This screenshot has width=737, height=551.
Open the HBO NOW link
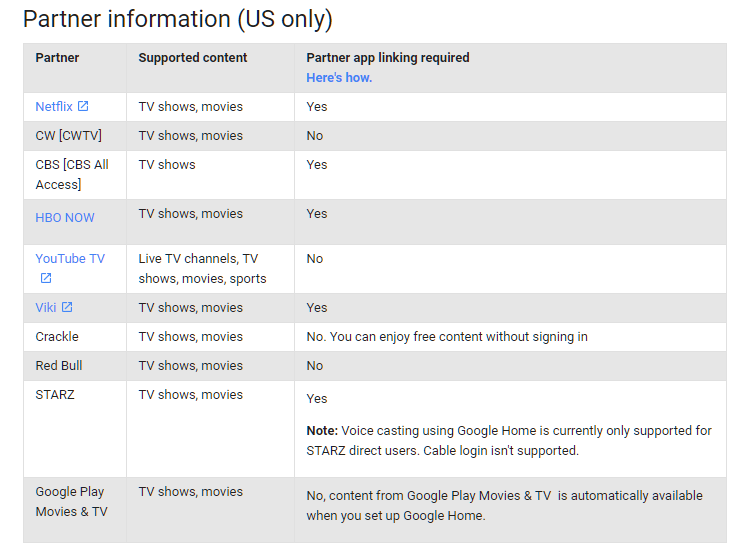tap(65, 218)
